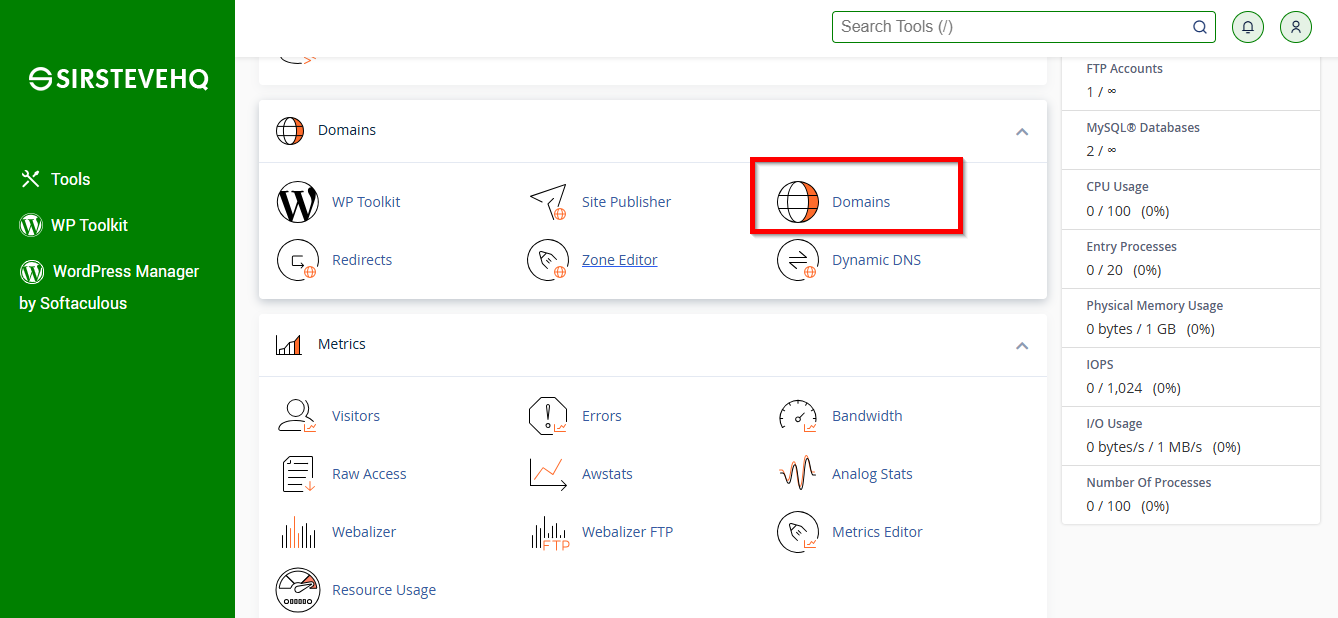Click the Entry Processes statistic label

pyautogui.click(x=1131, y=247)
